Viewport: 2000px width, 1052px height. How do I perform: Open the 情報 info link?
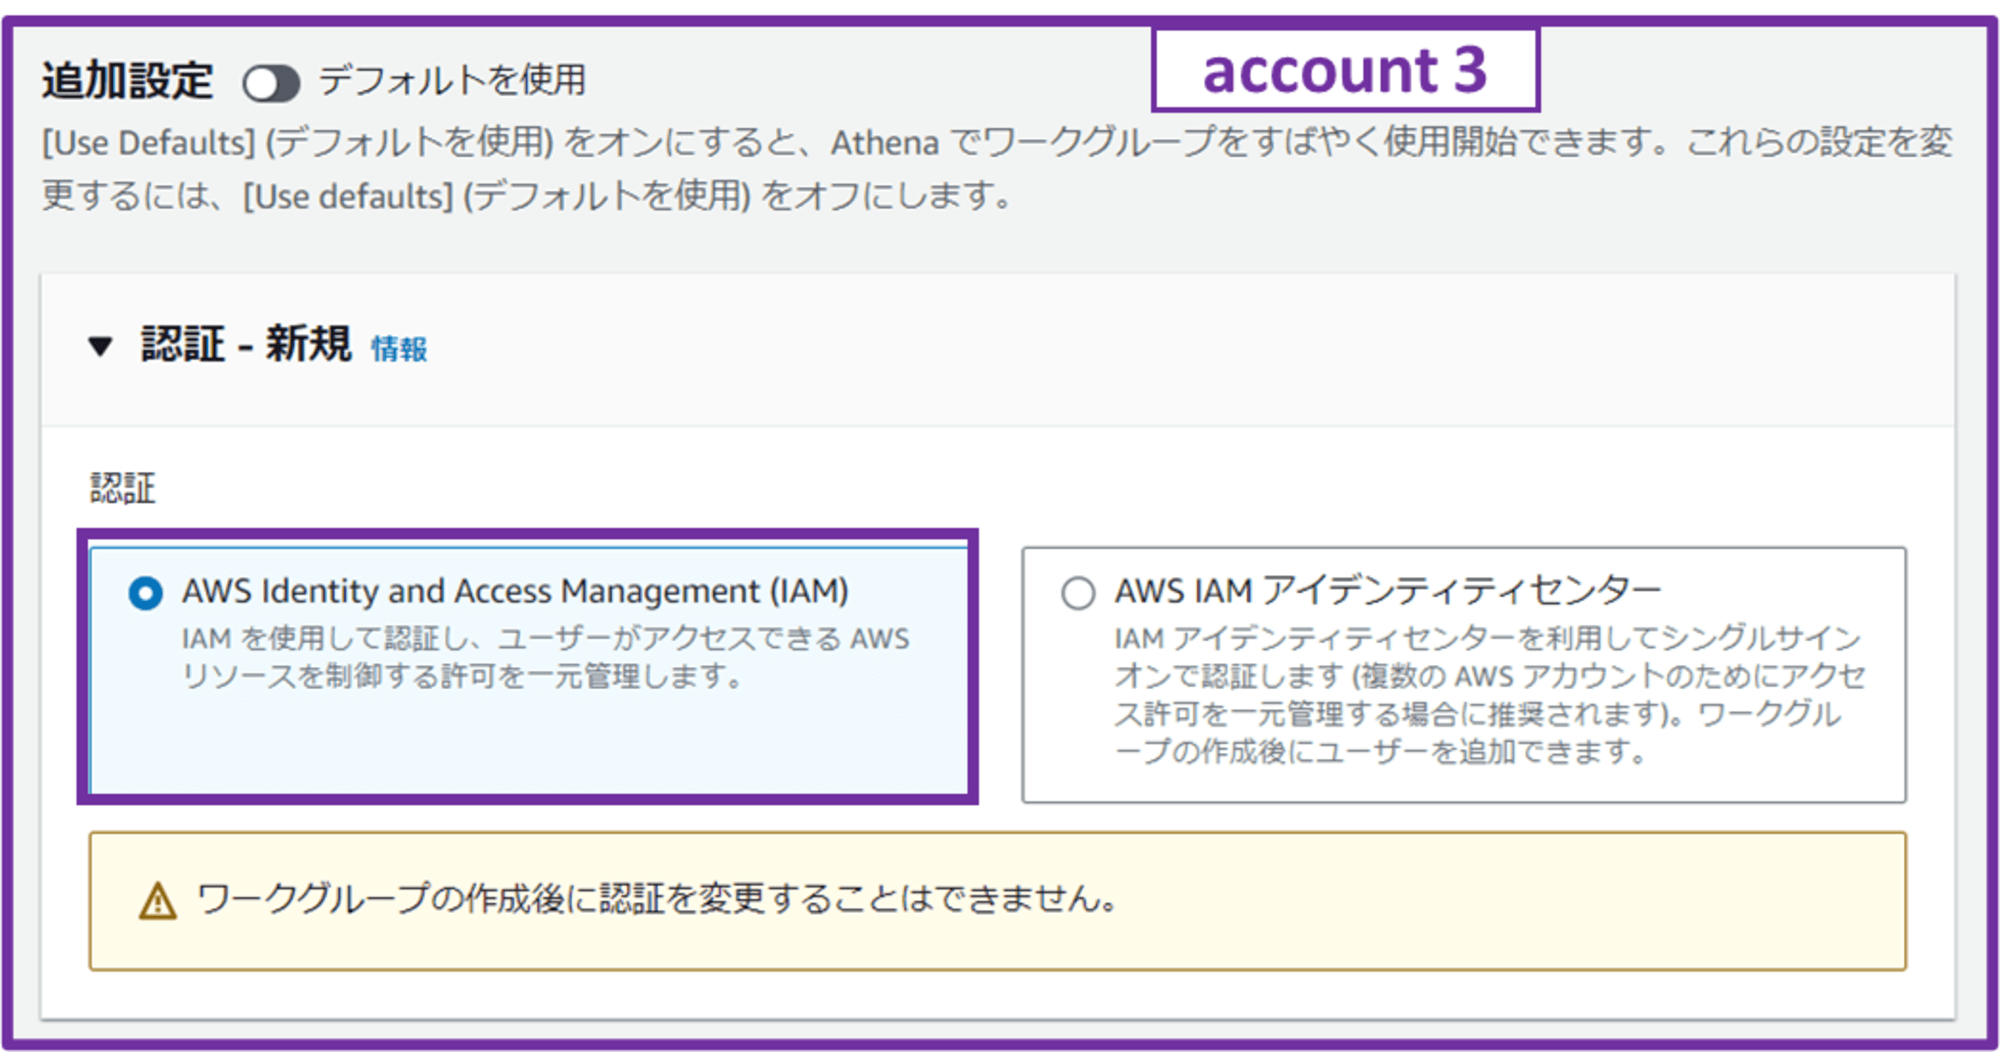click(399, 349)
